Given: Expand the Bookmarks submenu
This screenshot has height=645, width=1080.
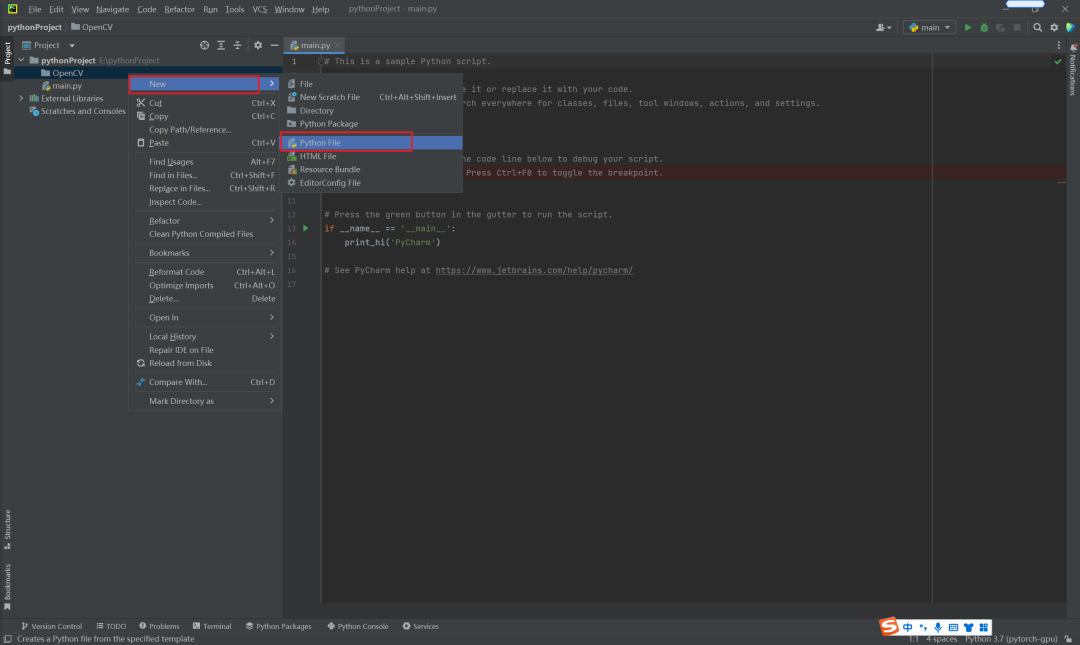Looking at the screenshot, I should coord(205,253).
